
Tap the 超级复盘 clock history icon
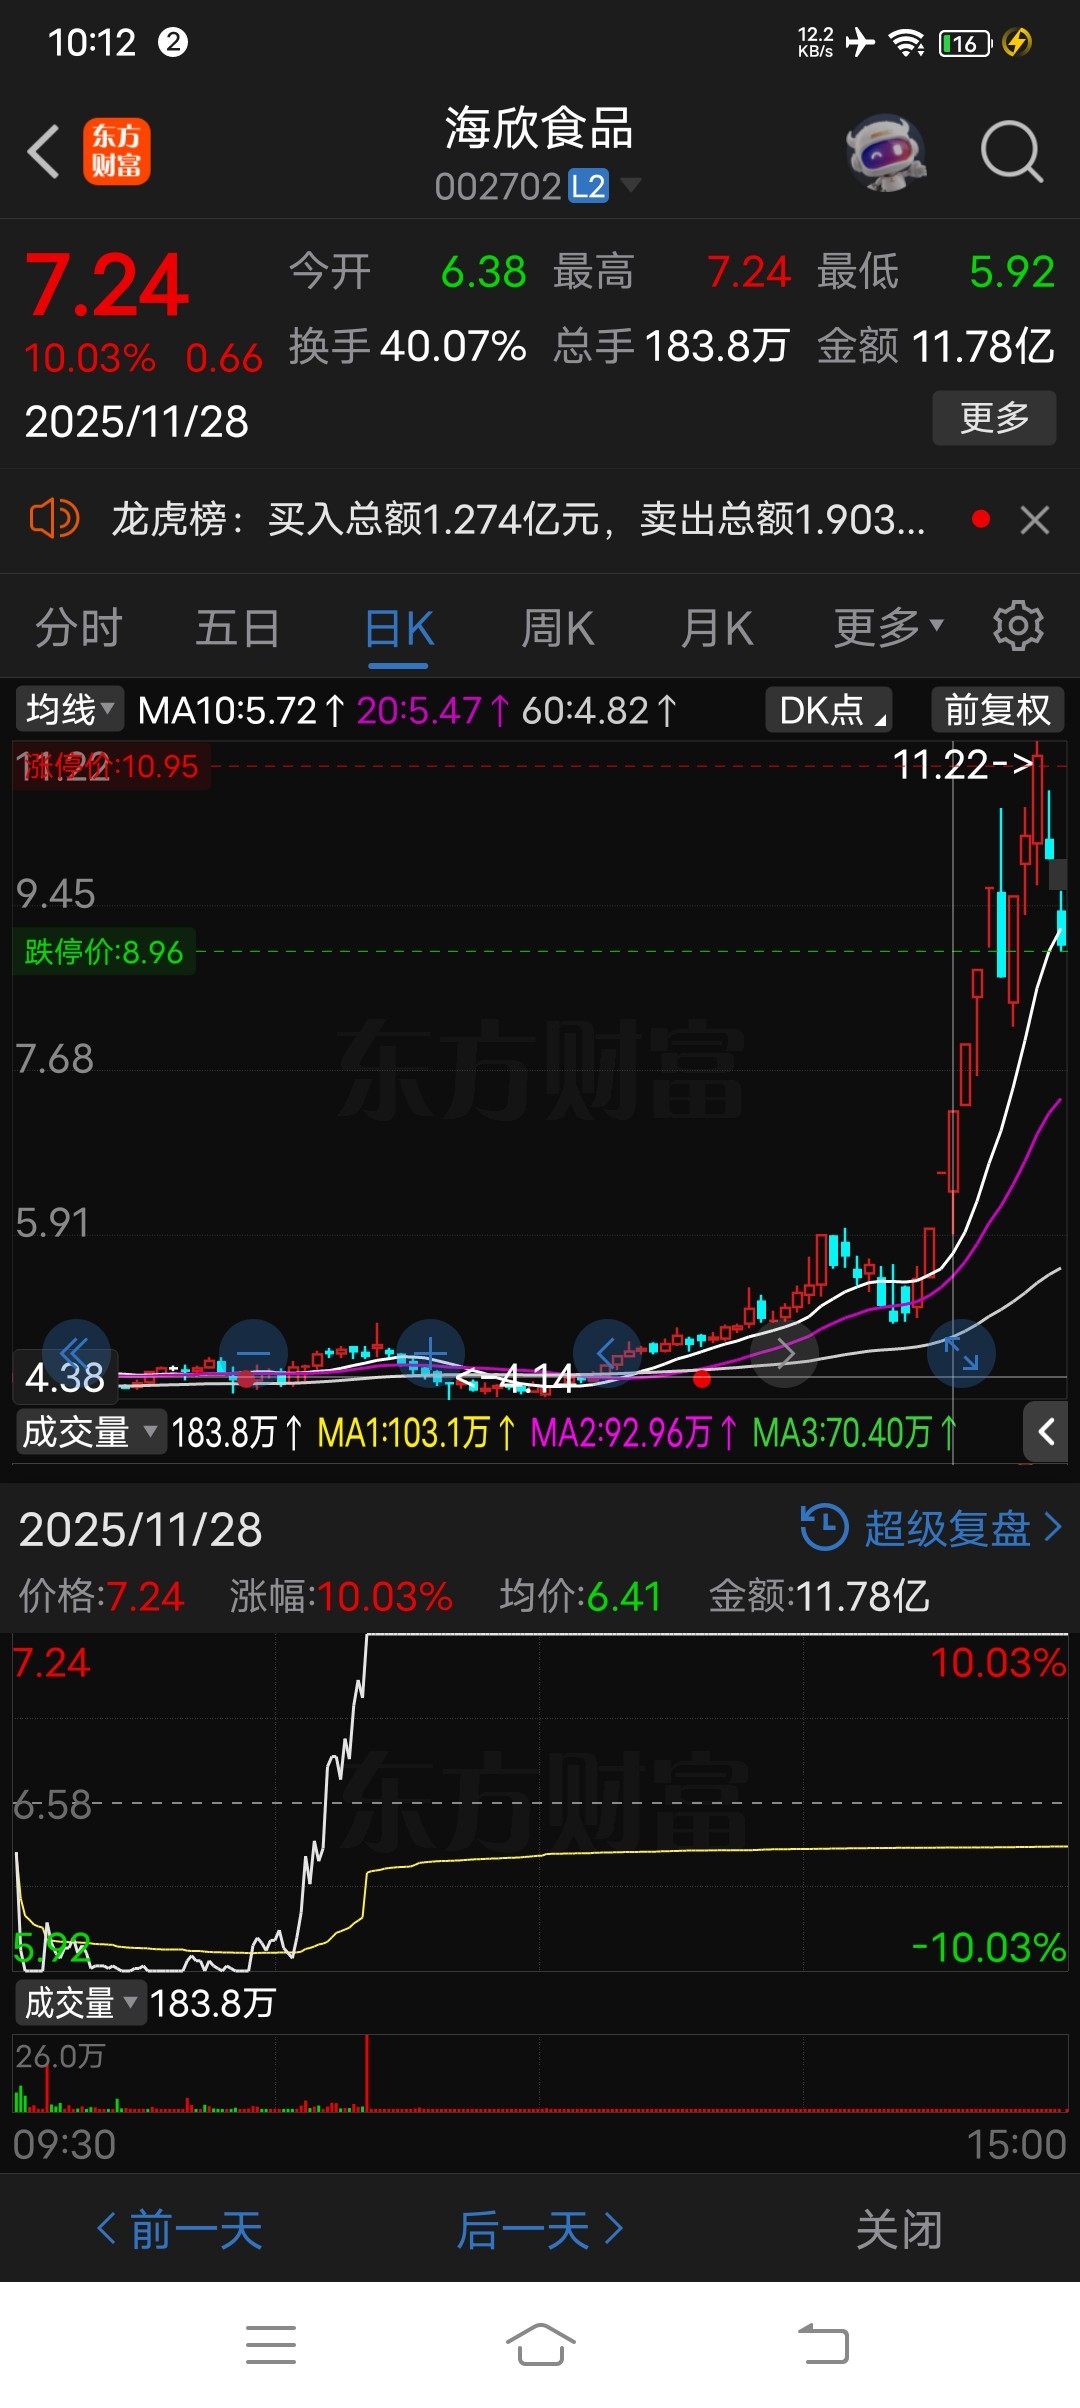[x=824, y=1527]
